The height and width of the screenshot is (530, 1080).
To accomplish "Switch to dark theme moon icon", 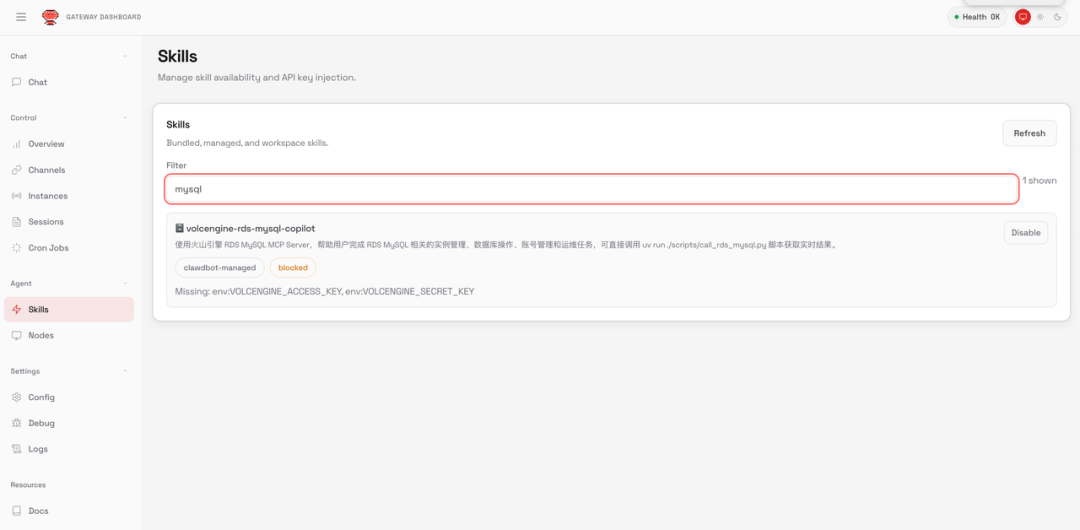I will tap(1057, 17).
